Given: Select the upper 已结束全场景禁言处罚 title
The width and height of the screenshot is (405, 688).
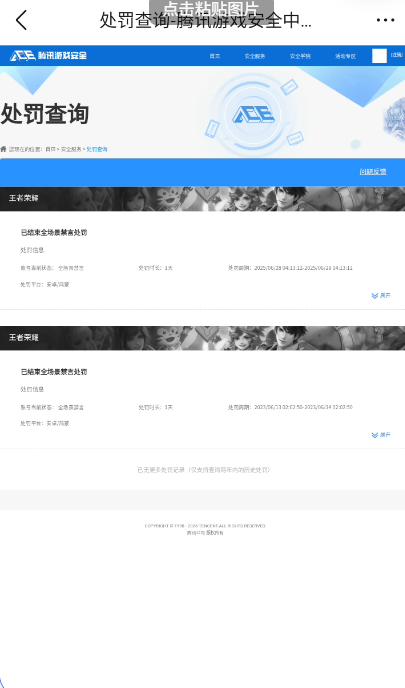Looking at the screenshot, I should (x=54, y=233).
